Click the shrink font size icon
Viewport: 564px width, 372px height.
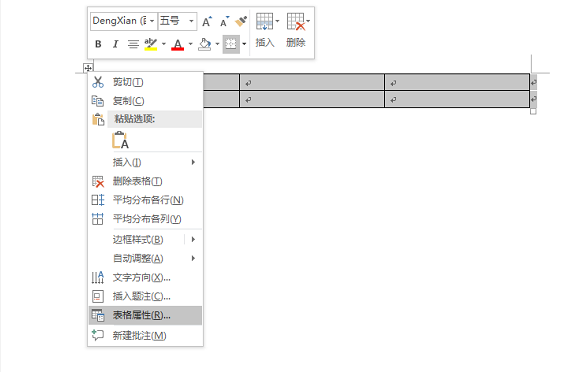click(x=224, y=22)
